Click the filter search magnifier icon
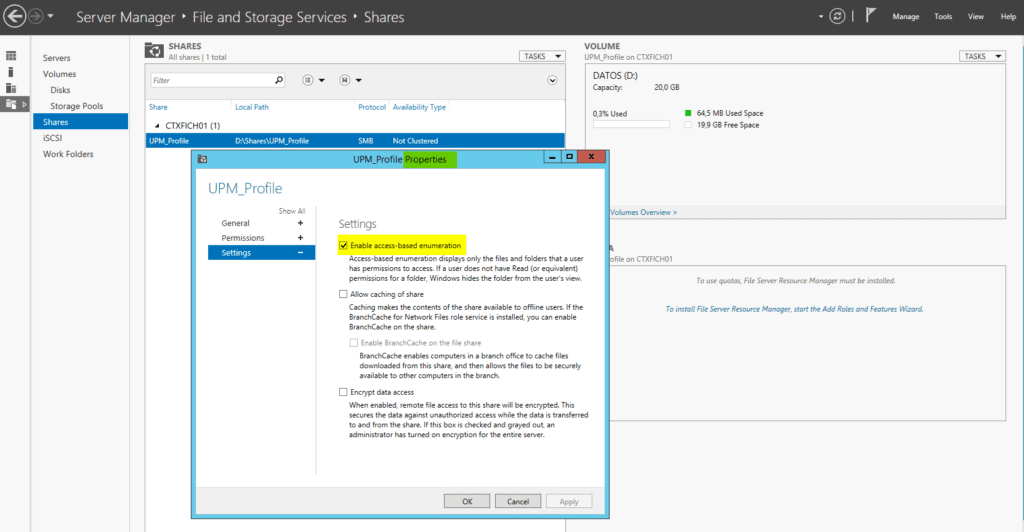The height and width of the screenshot is (532, 1024). (x=279, y=80)
